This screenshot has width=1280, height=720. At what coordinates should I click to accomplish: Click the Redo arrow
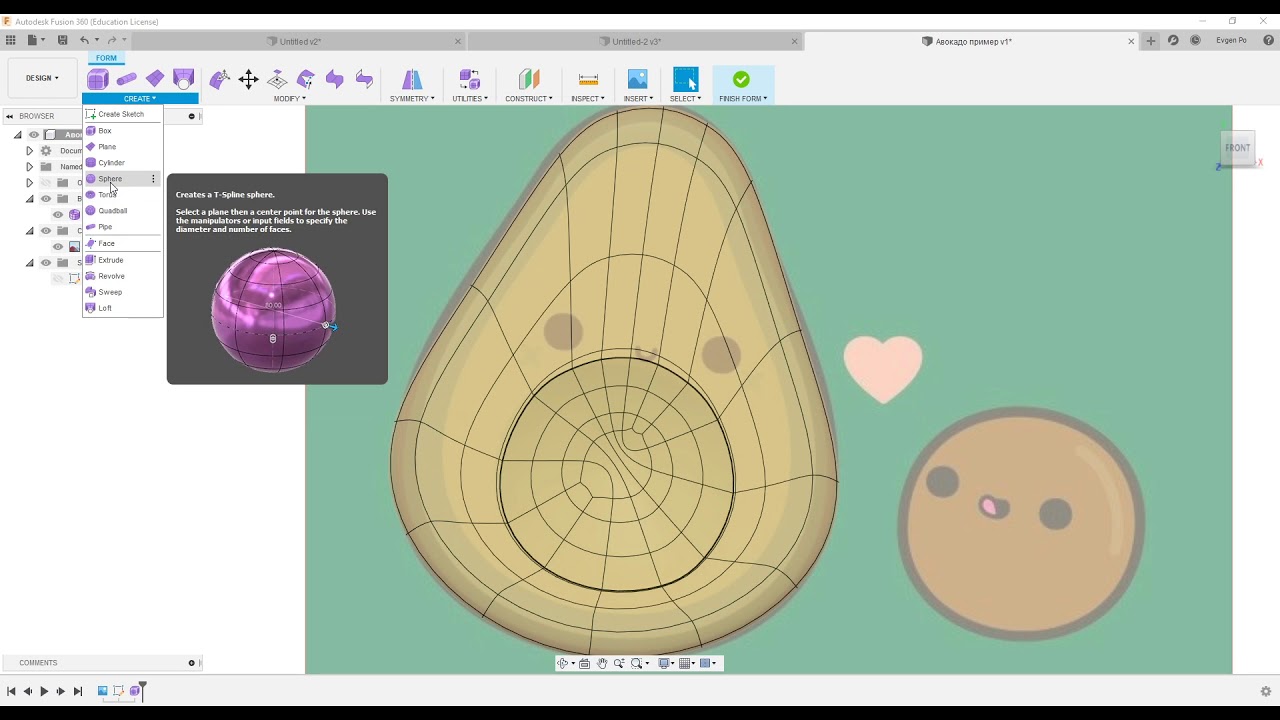click(x=112, y=41)
